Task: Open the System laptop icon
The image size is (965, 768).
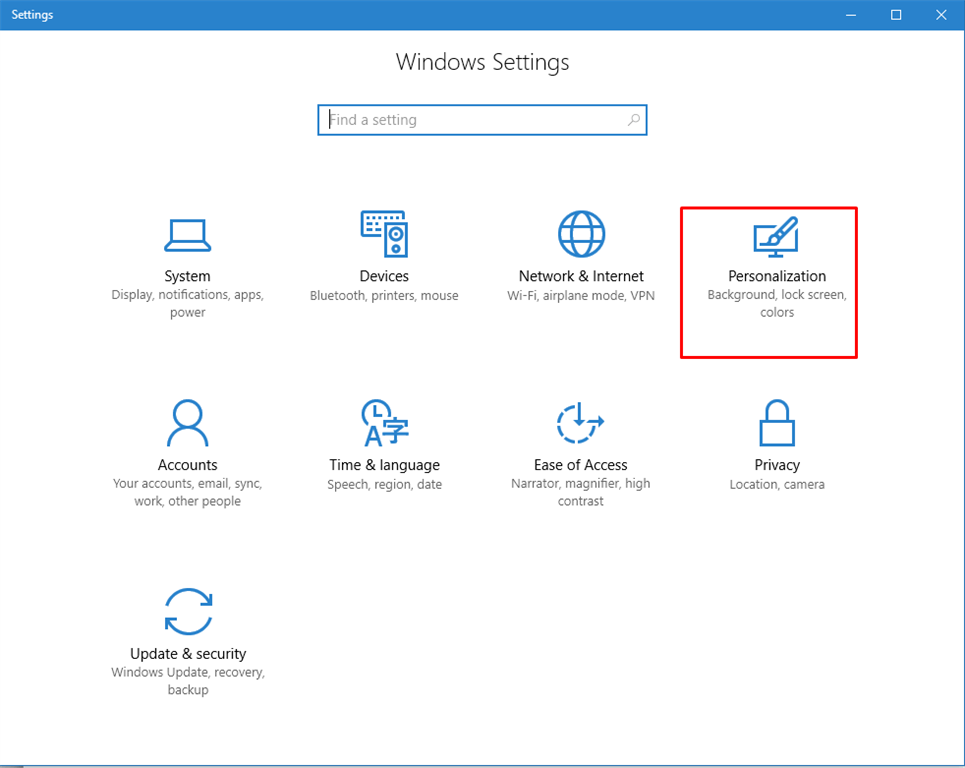Action: click(188, 235)
